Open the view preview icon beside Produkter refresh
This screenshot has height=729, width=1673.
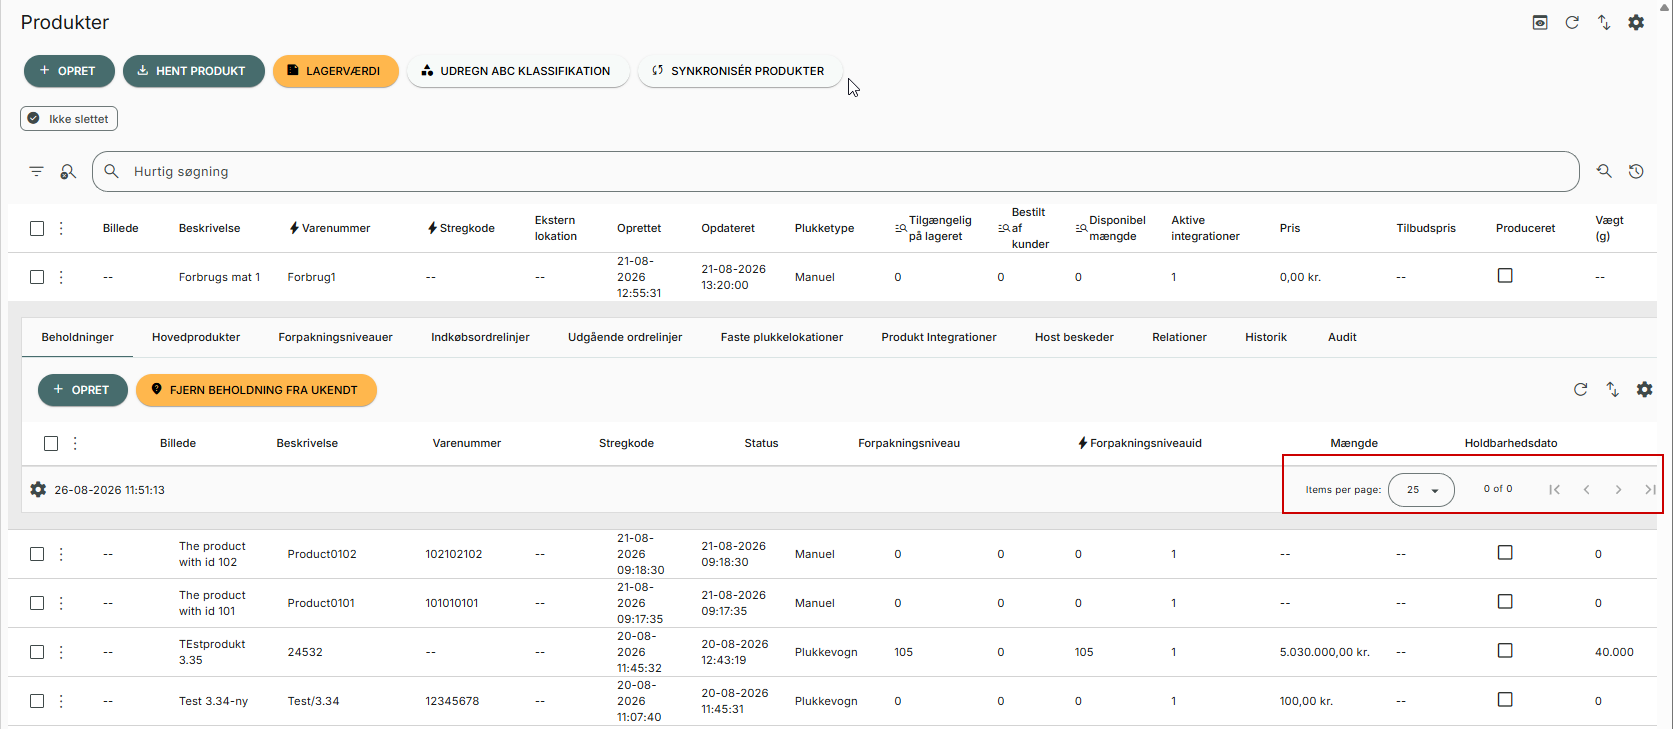[x=1540, y=22]
